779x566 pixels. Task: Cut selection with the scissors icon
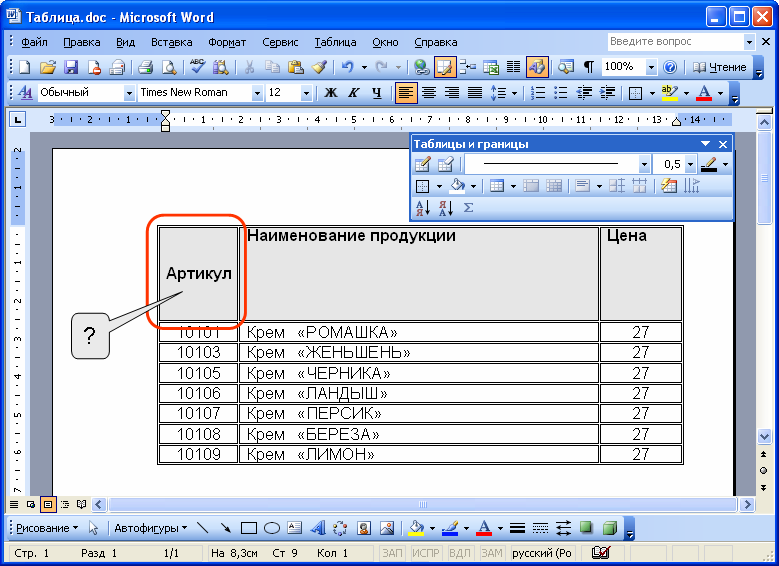(249, 67)
